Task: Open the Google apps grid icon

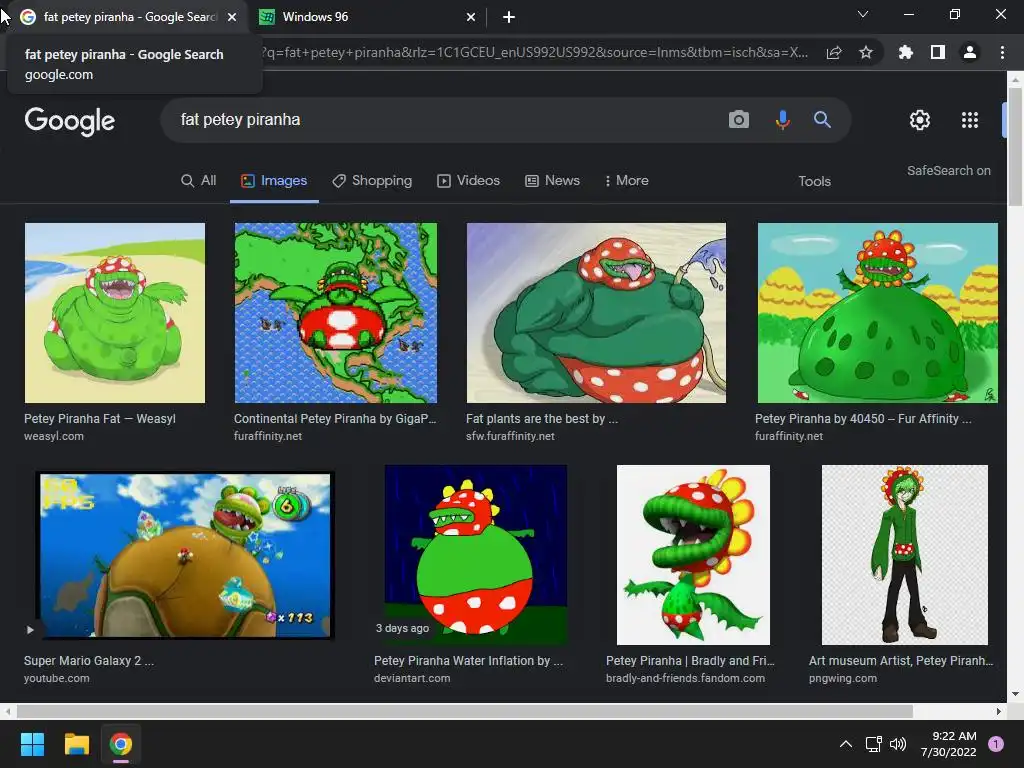Action: 970,120
